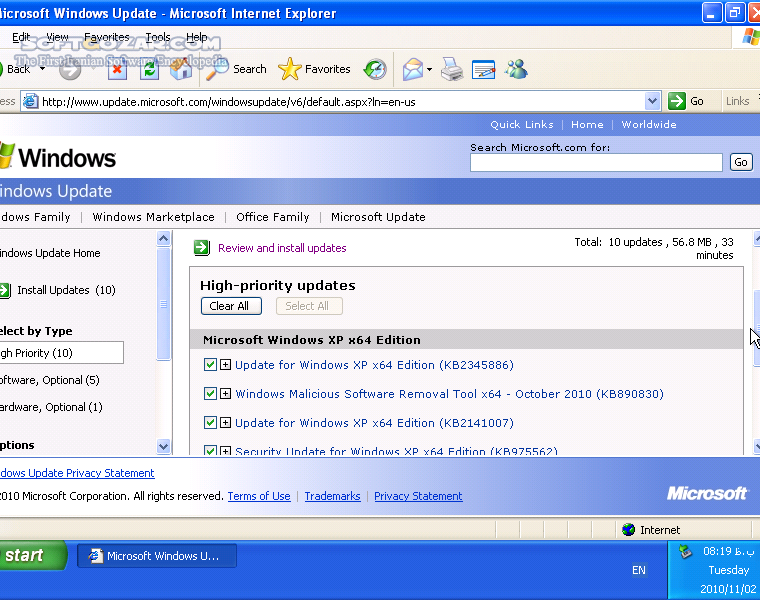This screenshot has width=760, height=600.
Task: Uncheck the KB2141007 update checkbox
Action: (210, 423)
